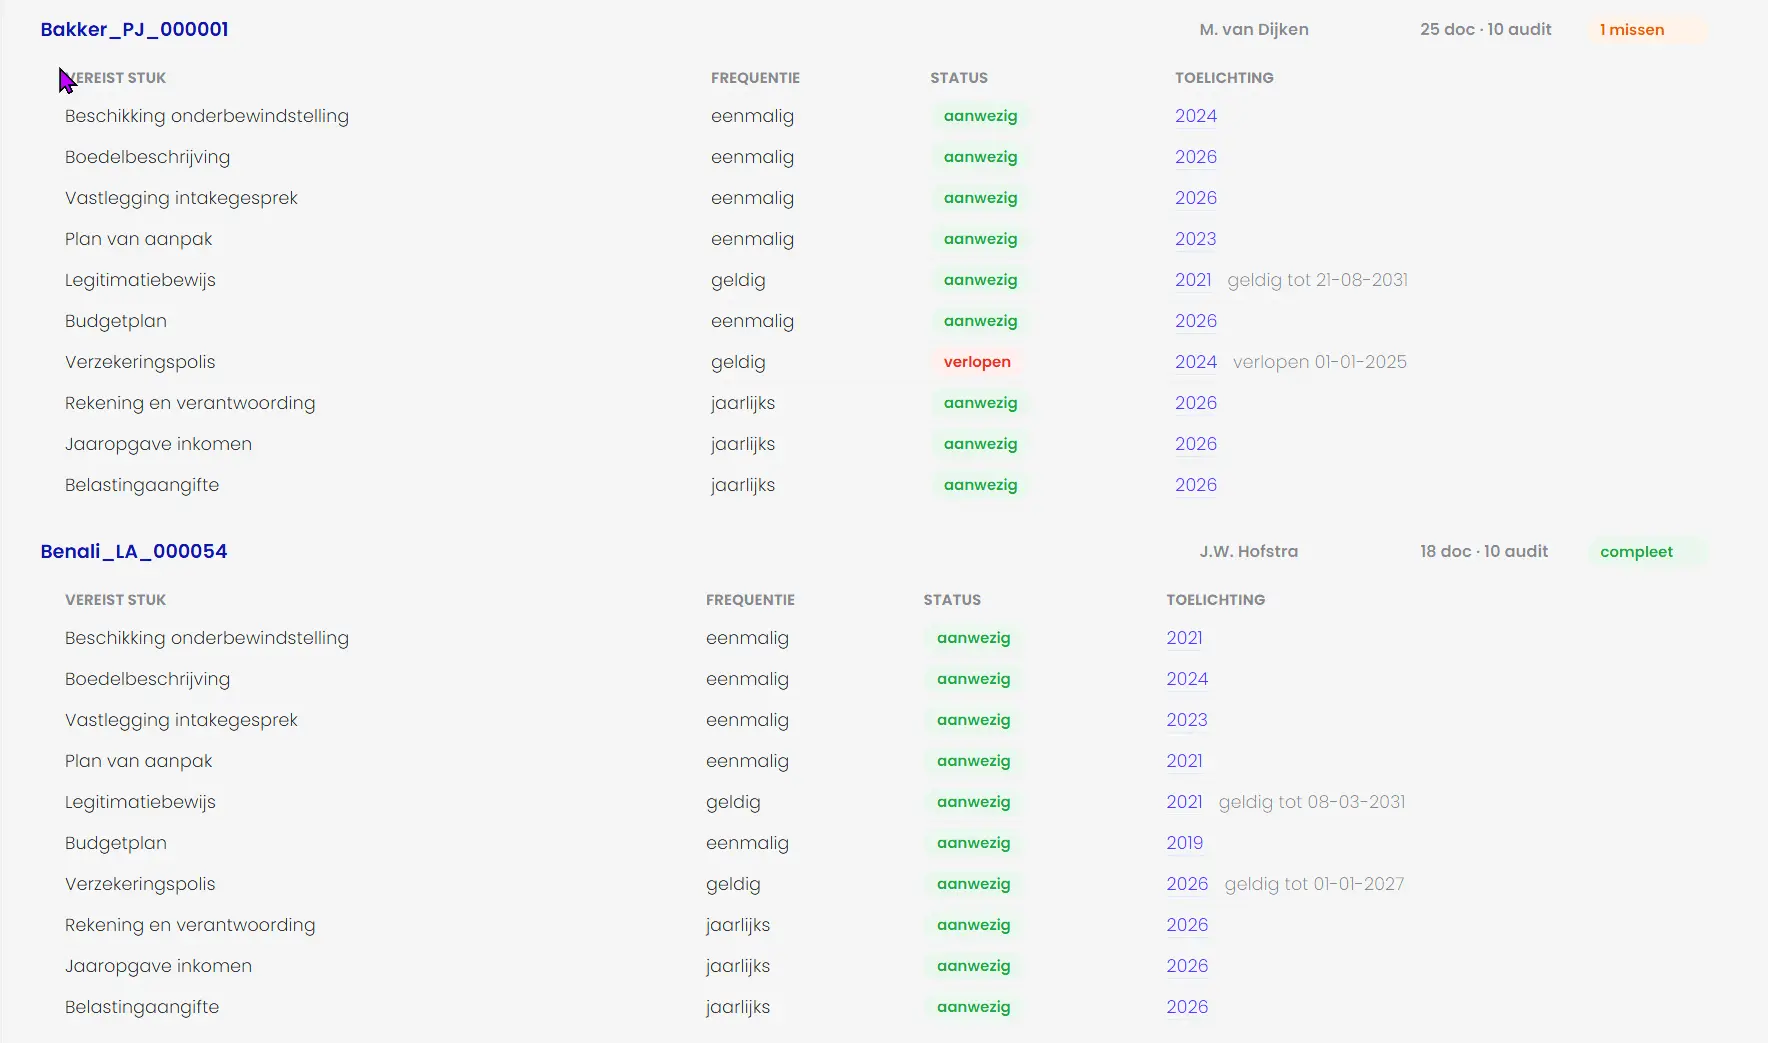The height and width of the screenshot is (1043, 1768).
Task: Open Benali's 2021 Plan van aanpak link
Action: 1184,761
